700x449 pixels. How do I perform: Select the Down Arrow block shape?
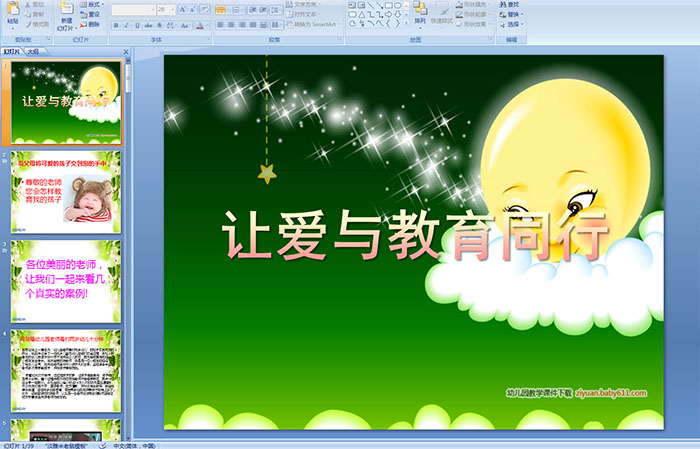click(397, 14)
